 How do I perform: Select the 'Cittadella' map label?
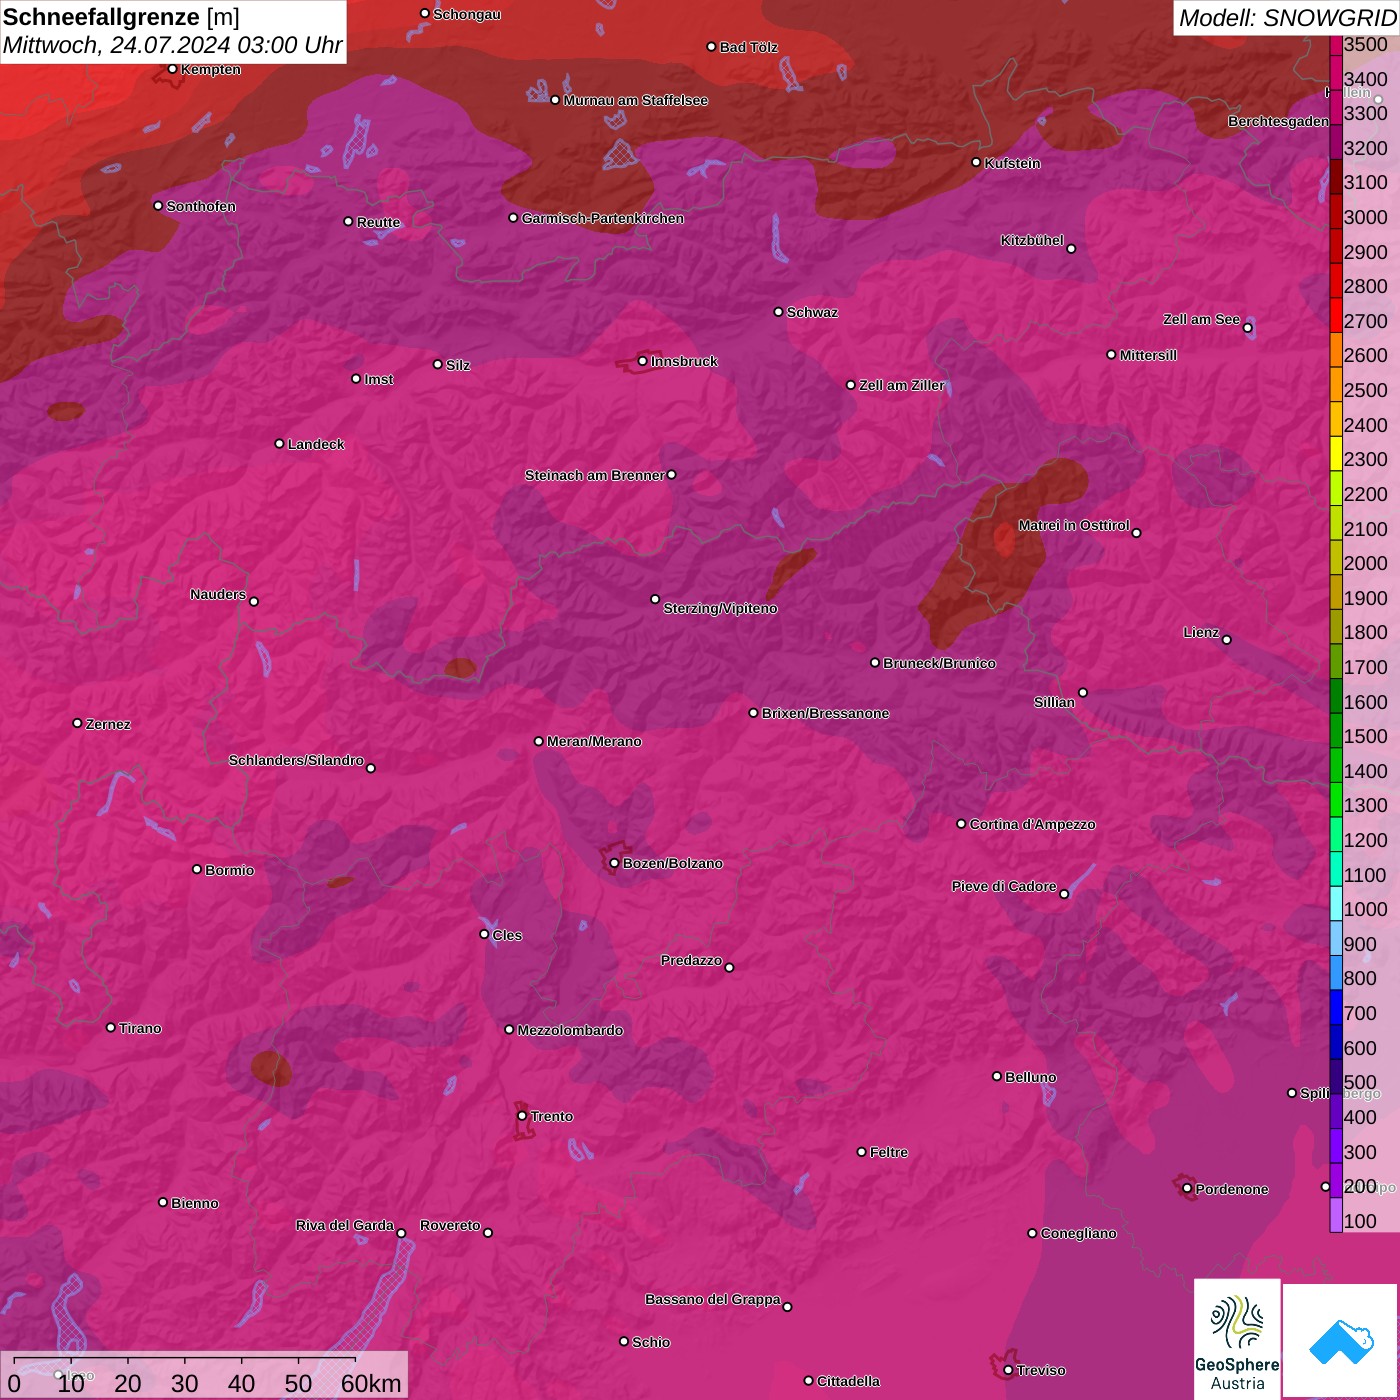(x=849, y=1381)
